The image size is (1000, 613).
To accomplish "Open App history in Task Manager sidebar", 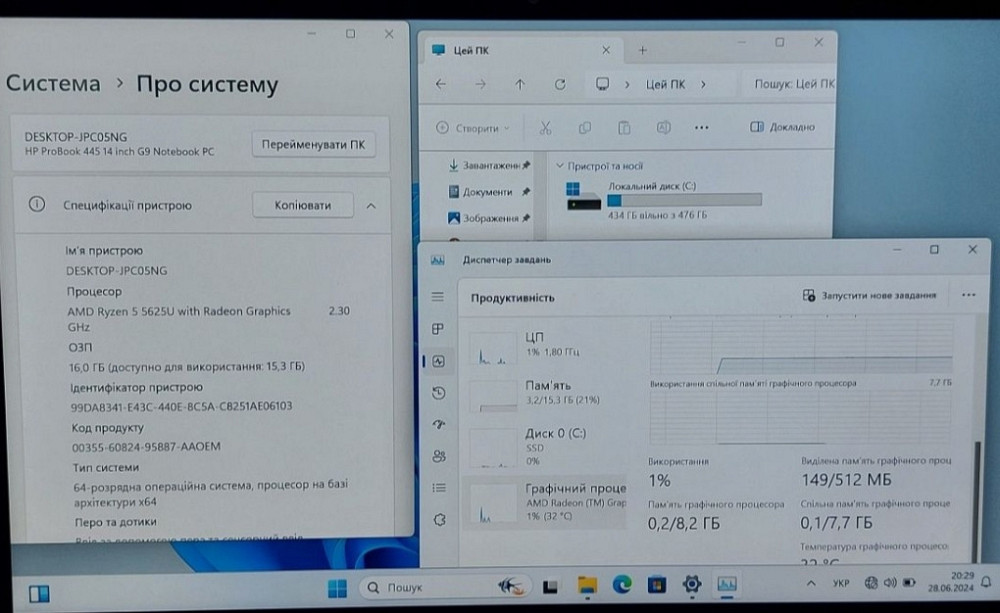I will pyautogui.click(x=438, y=393).
